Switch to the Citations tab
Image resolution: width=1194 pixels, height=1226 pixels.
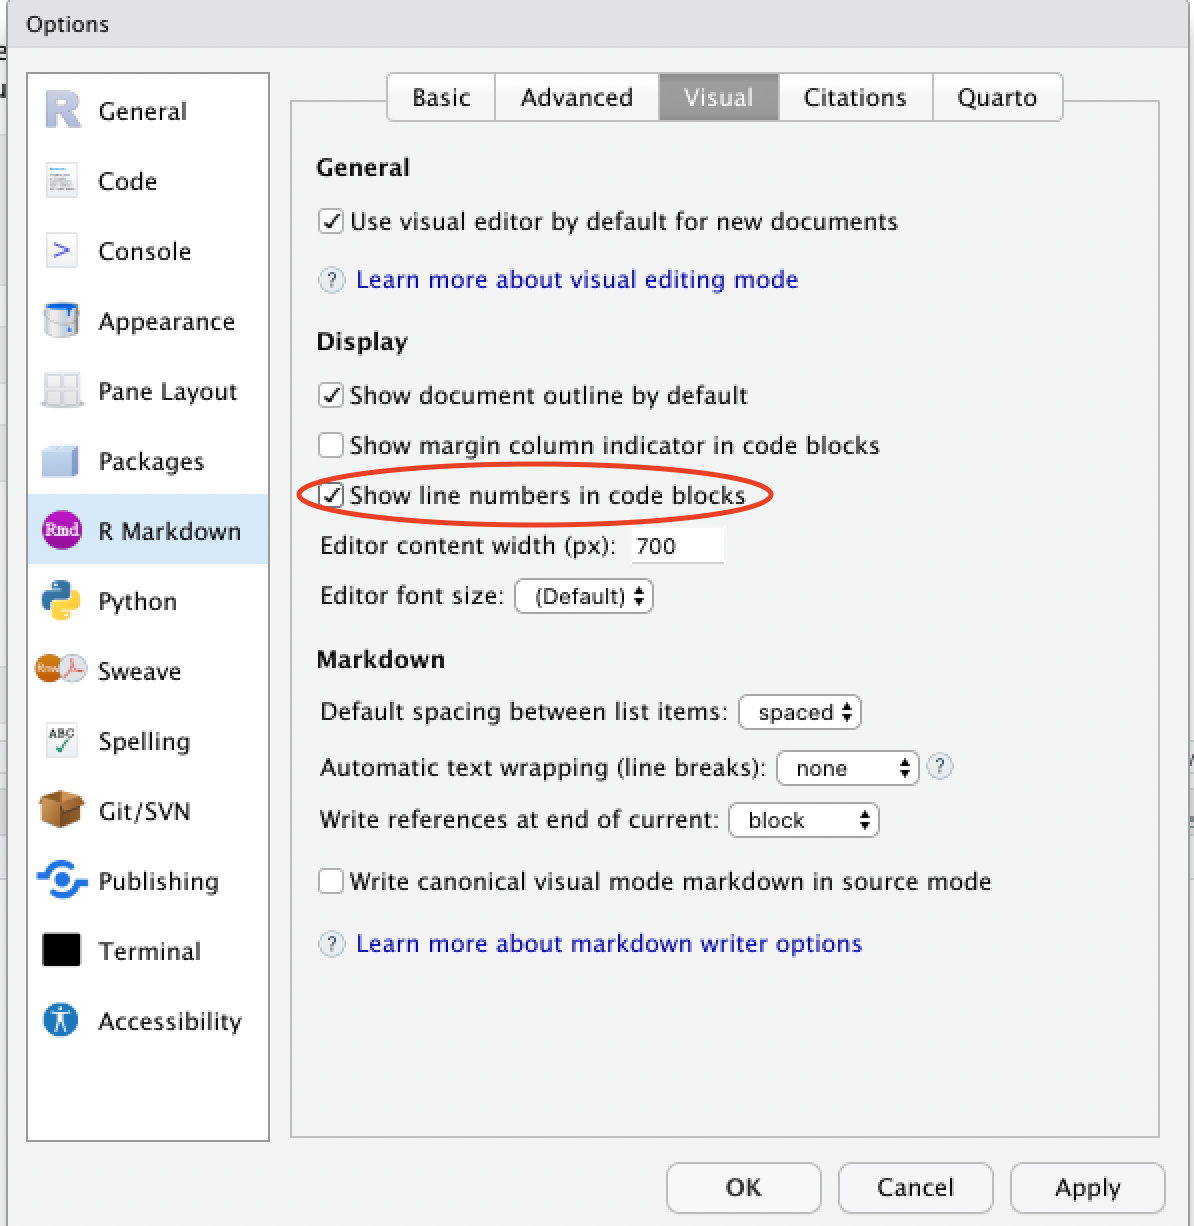click(x=855, y=97)
